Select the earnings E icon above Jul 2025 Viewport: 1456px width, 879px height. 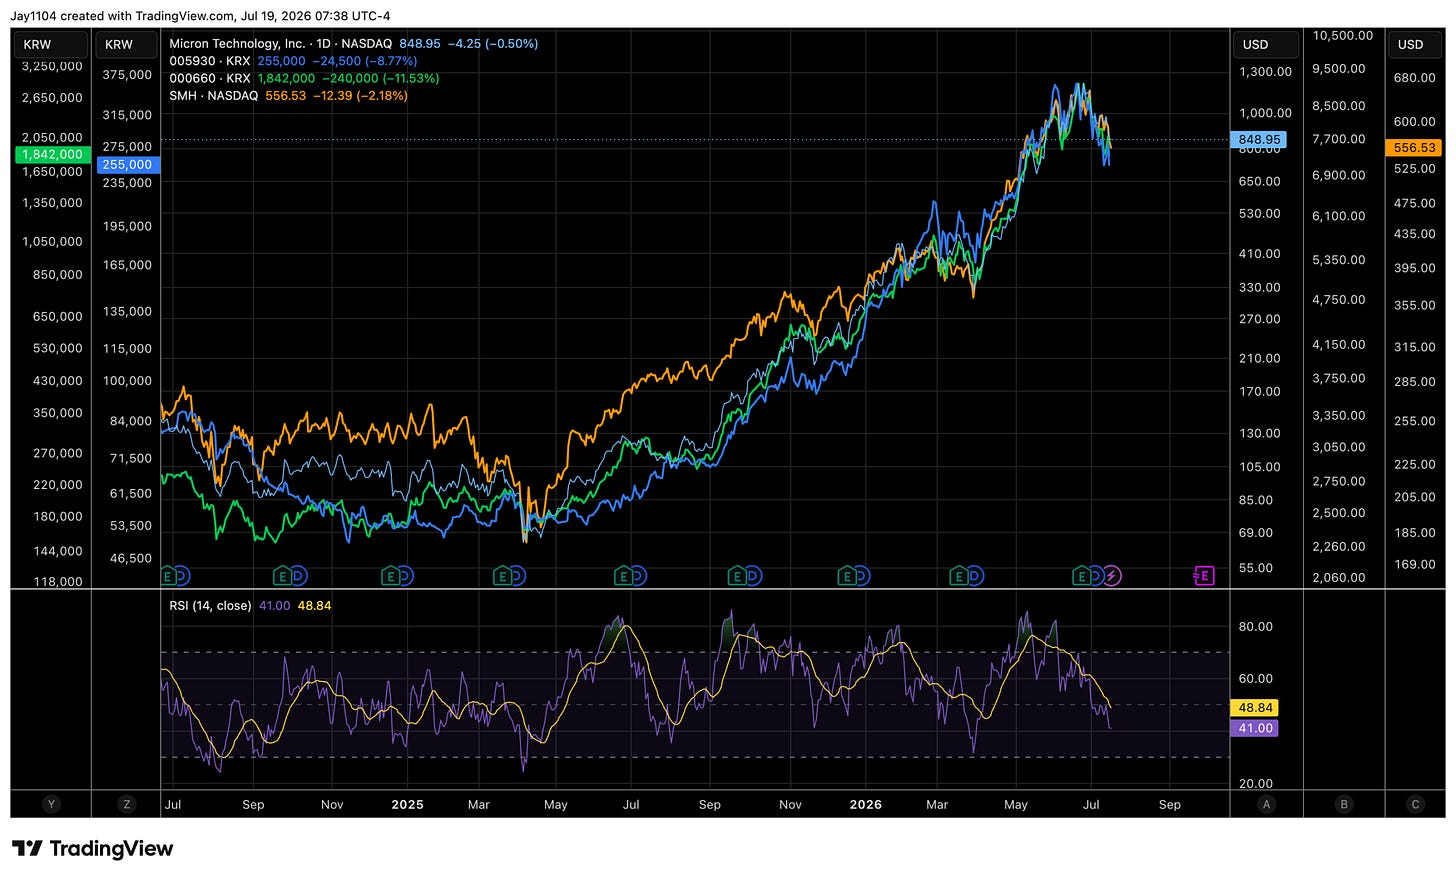click(x=623, y=576)
